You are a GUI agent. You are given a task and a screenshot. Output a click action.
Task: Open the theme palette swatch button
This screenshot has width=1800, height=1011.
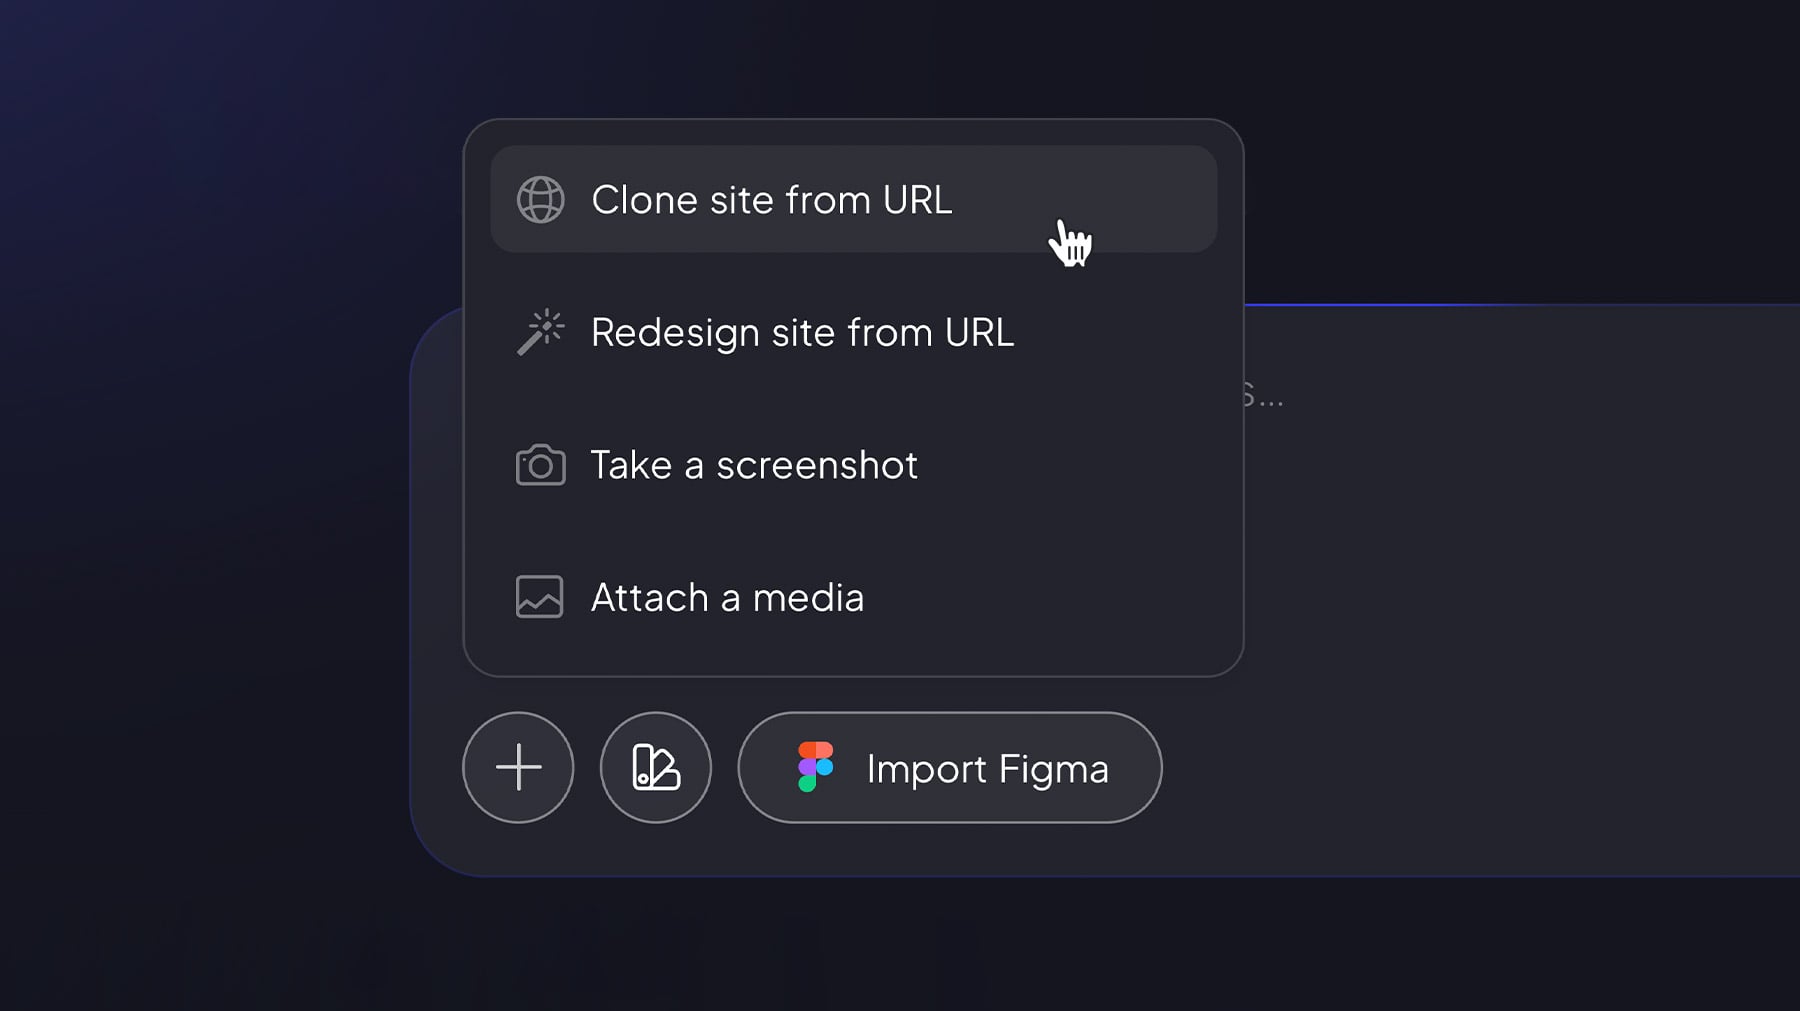[656, 767]
